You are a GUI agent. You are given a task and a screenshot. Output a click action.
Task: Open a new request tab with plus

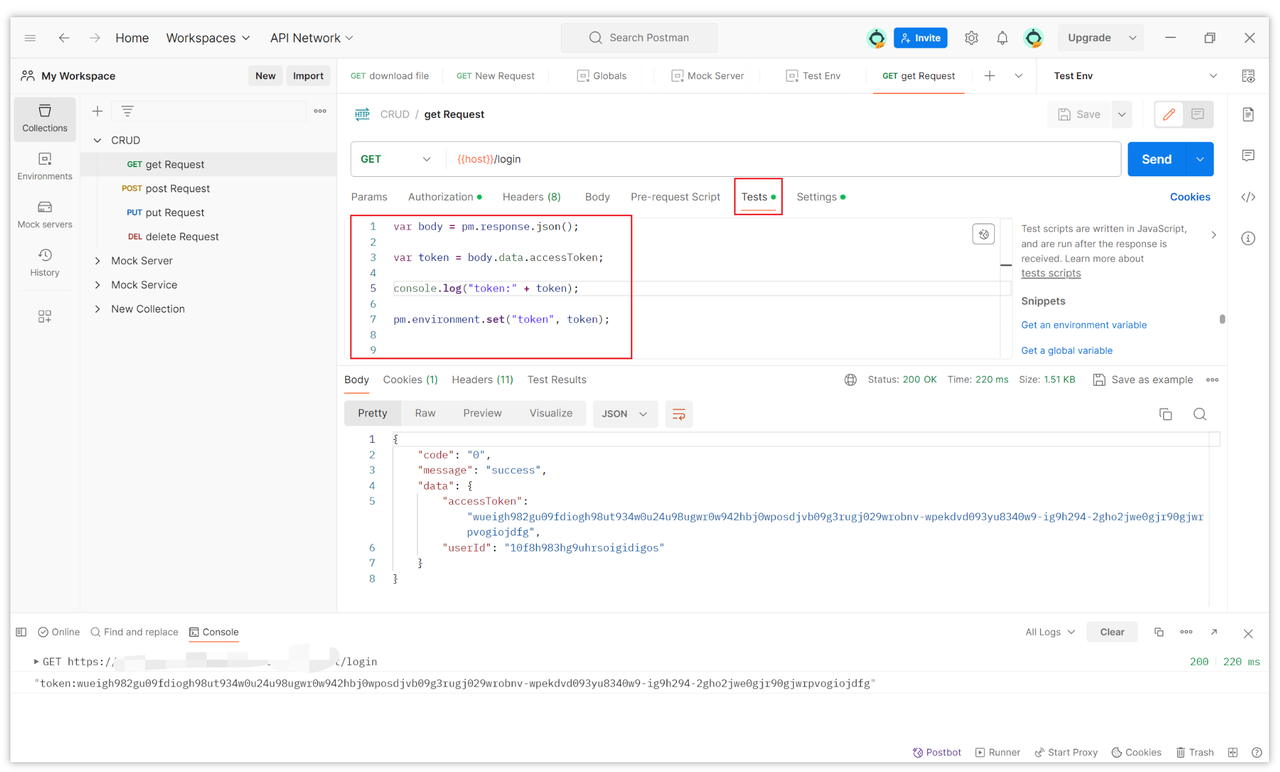tap(989, 76)
